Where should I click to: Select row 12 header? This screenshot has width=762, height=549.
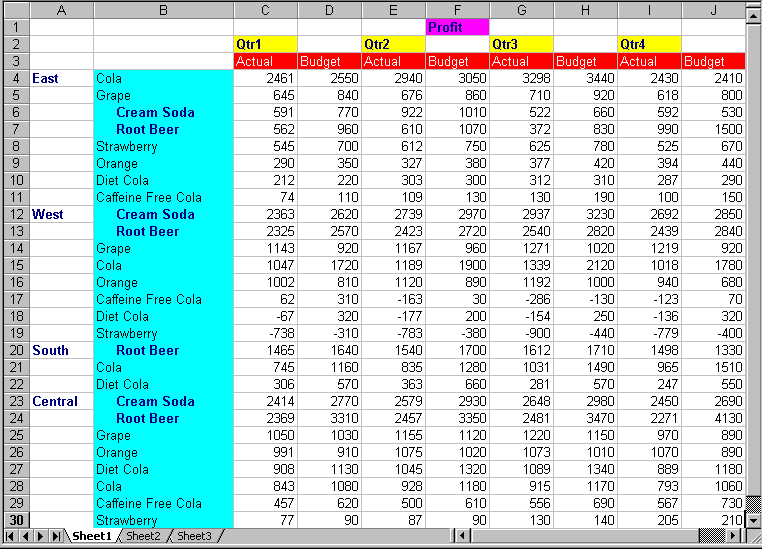14,214
